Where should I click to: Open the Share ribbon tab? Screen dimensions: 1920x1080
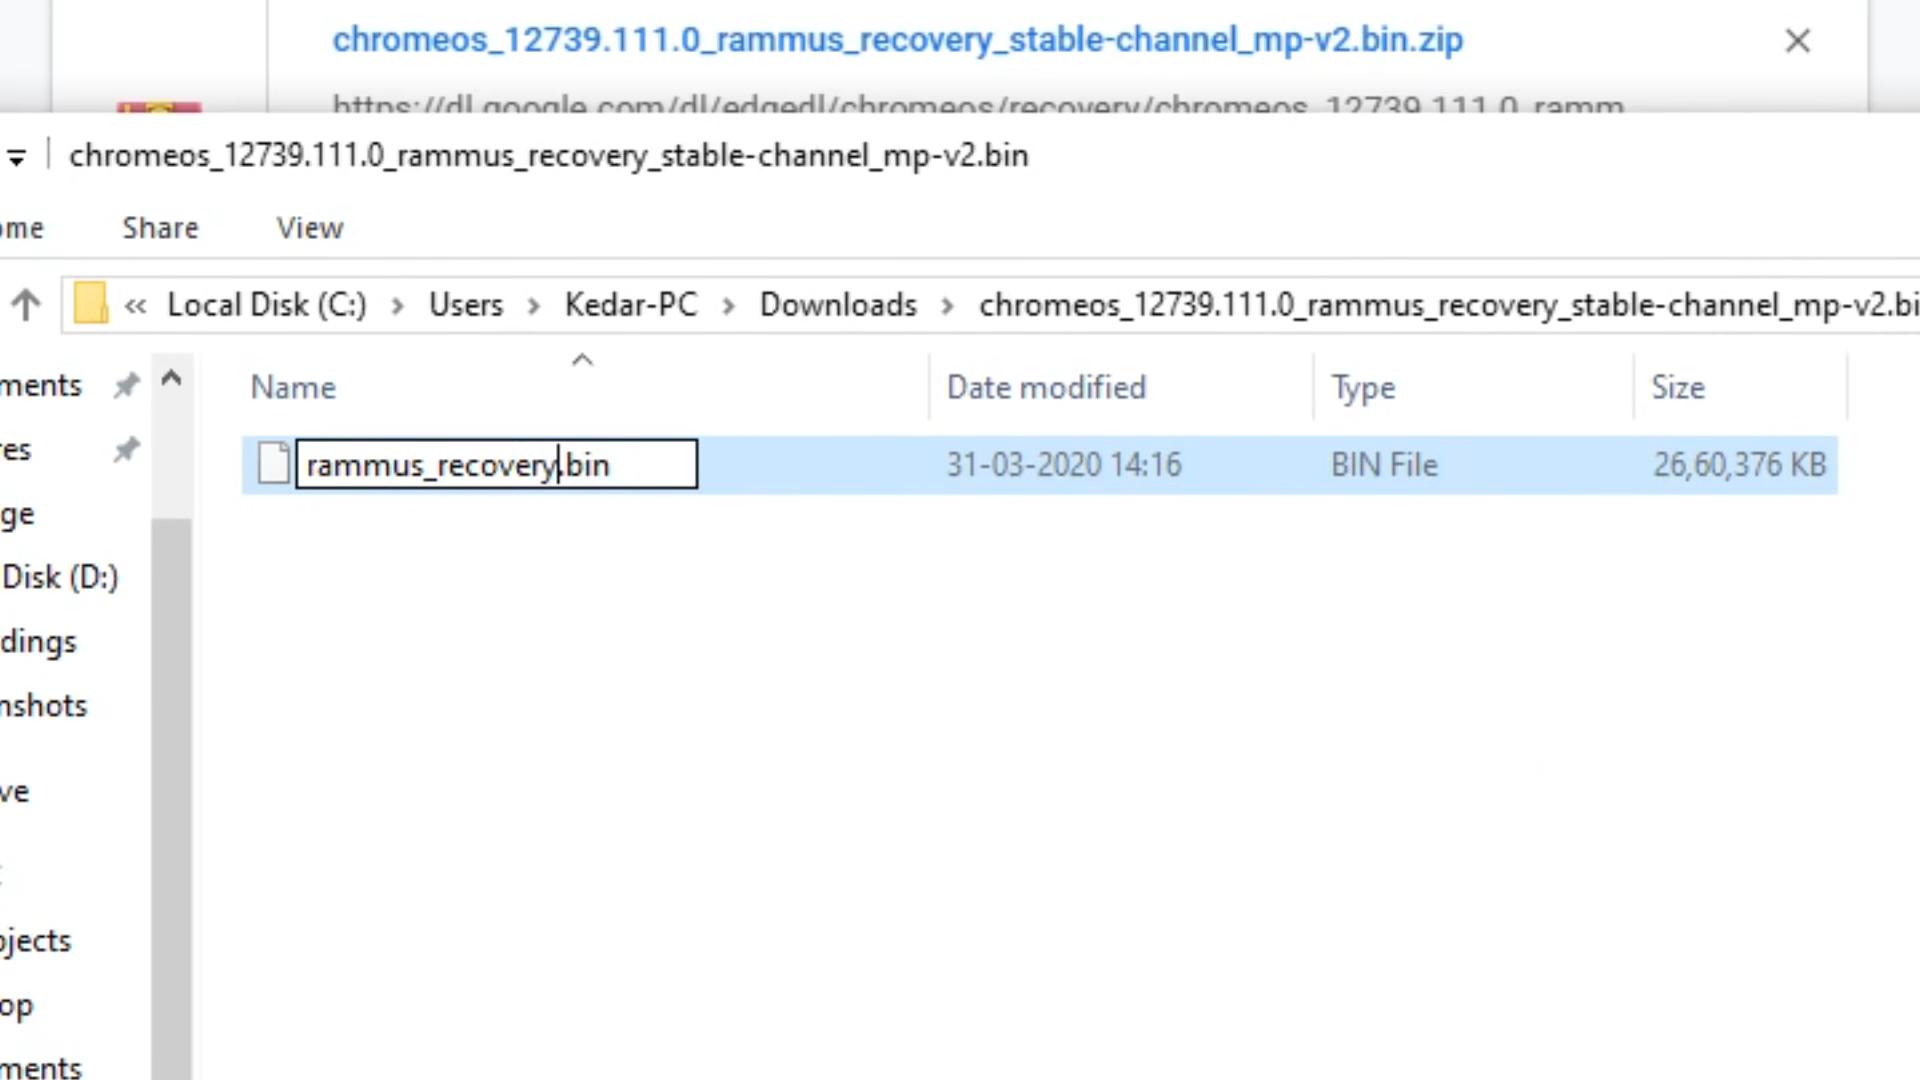[x=160, y=228]
